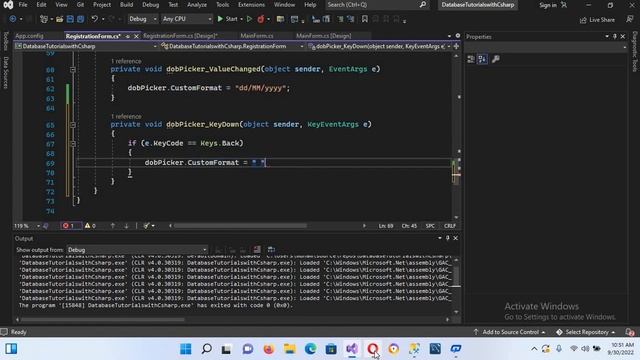Open Windows Start from taskbar
The width and height of the screenshot is (640, 360).
[x=186, y=349]
